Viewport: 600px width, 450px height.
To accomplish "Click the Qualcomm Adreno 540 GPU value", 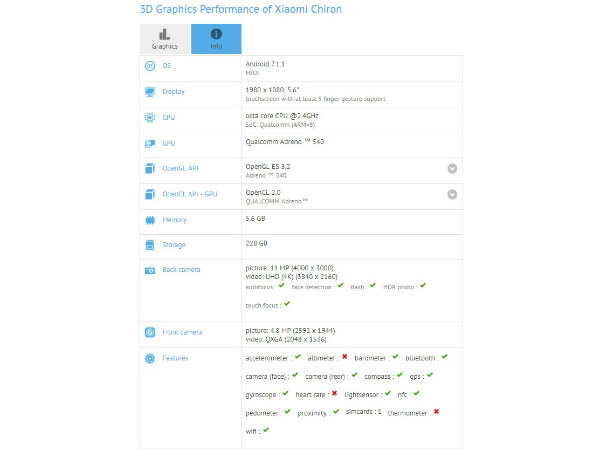I will pos(285,142).
